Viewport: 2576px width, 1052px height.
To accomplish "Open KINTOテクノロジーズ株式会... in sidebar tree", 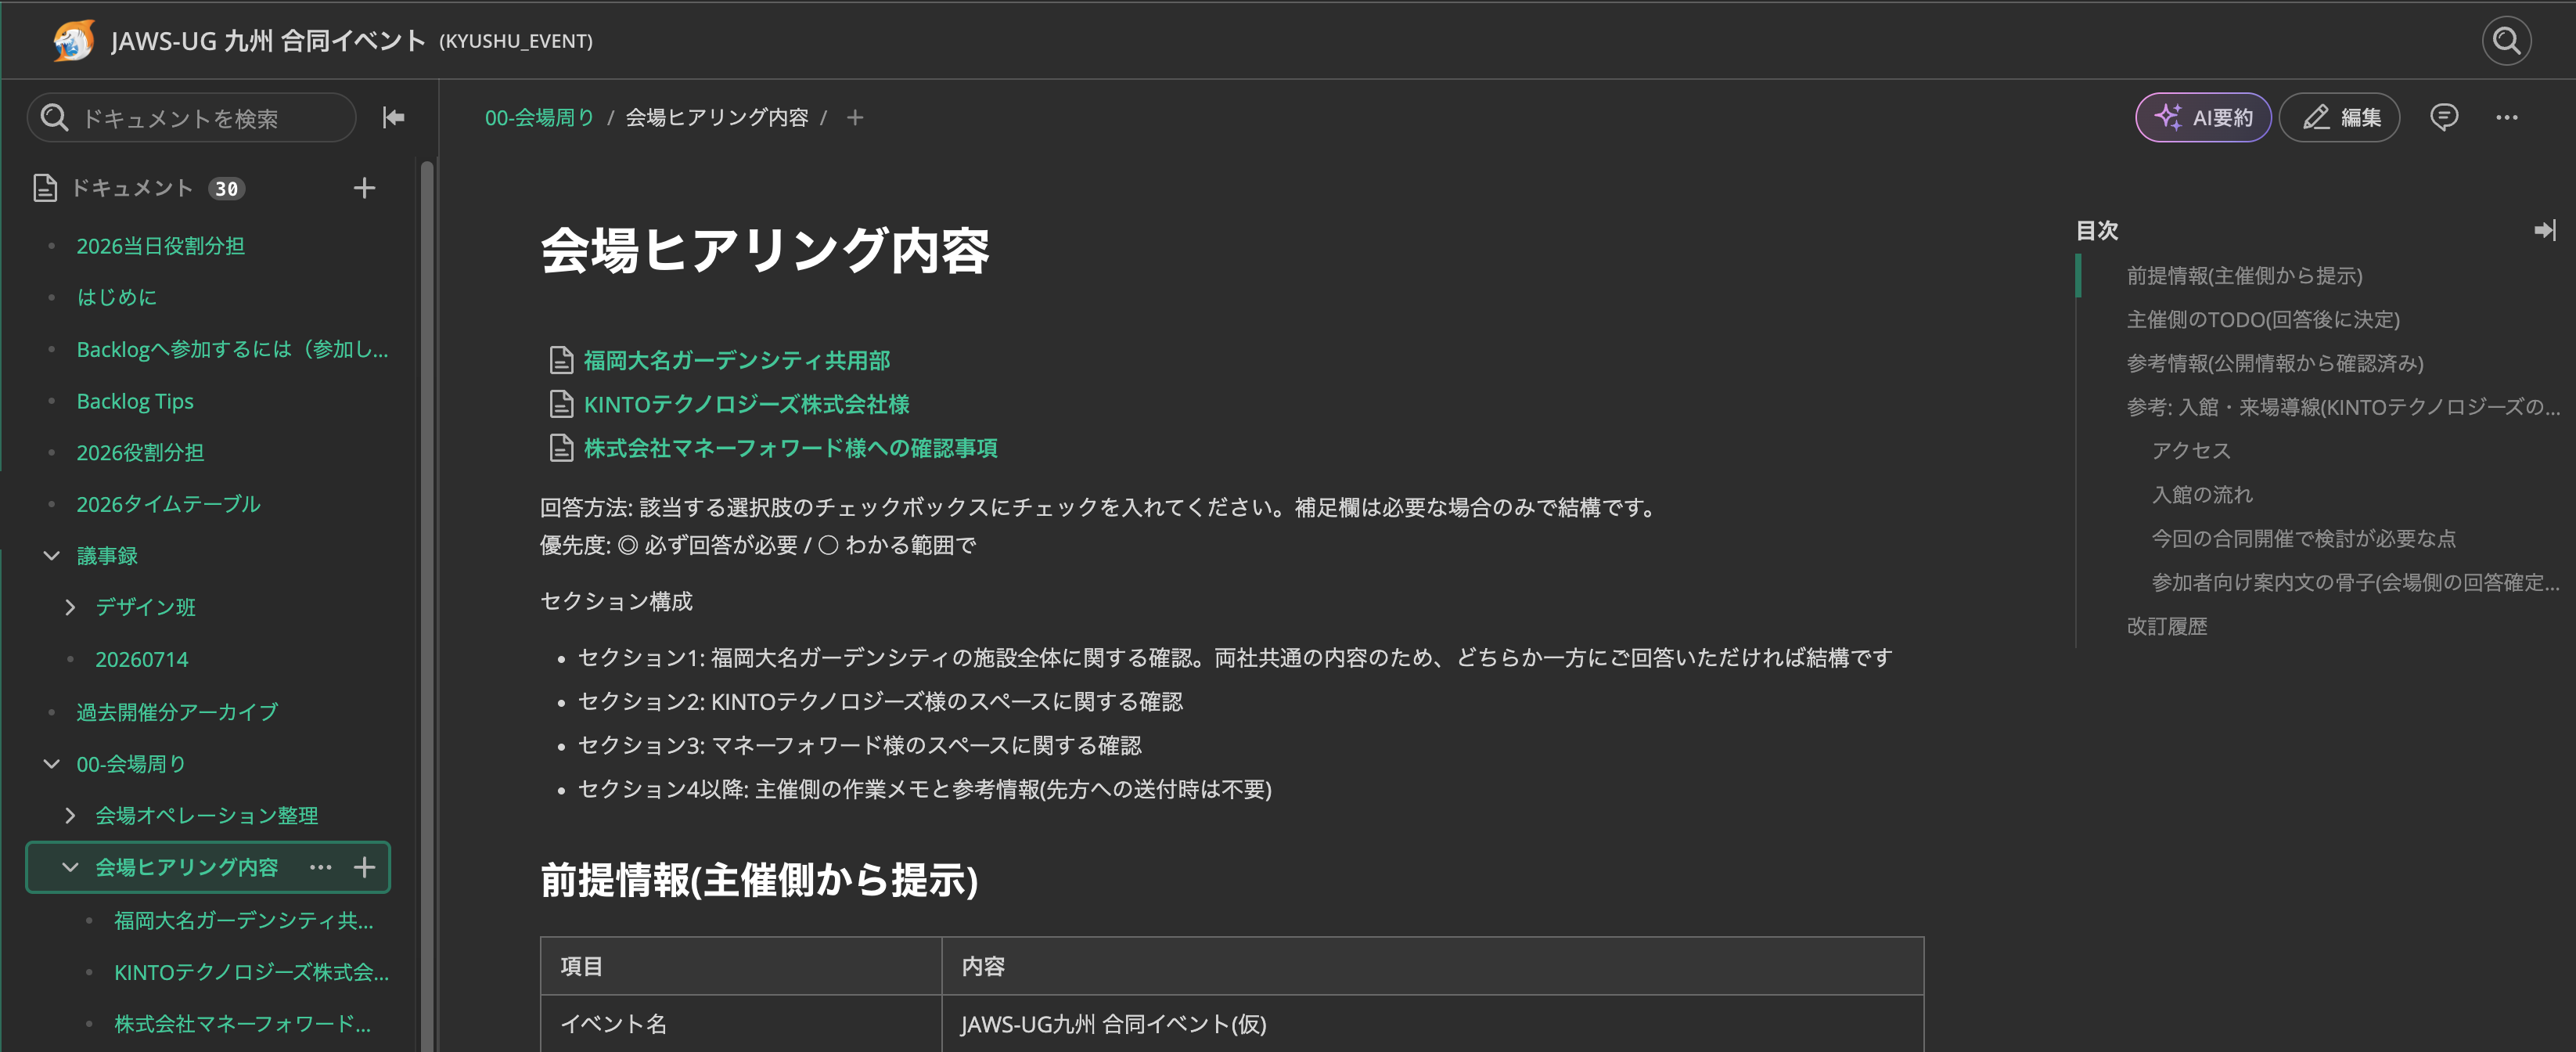I will [251, 972].
